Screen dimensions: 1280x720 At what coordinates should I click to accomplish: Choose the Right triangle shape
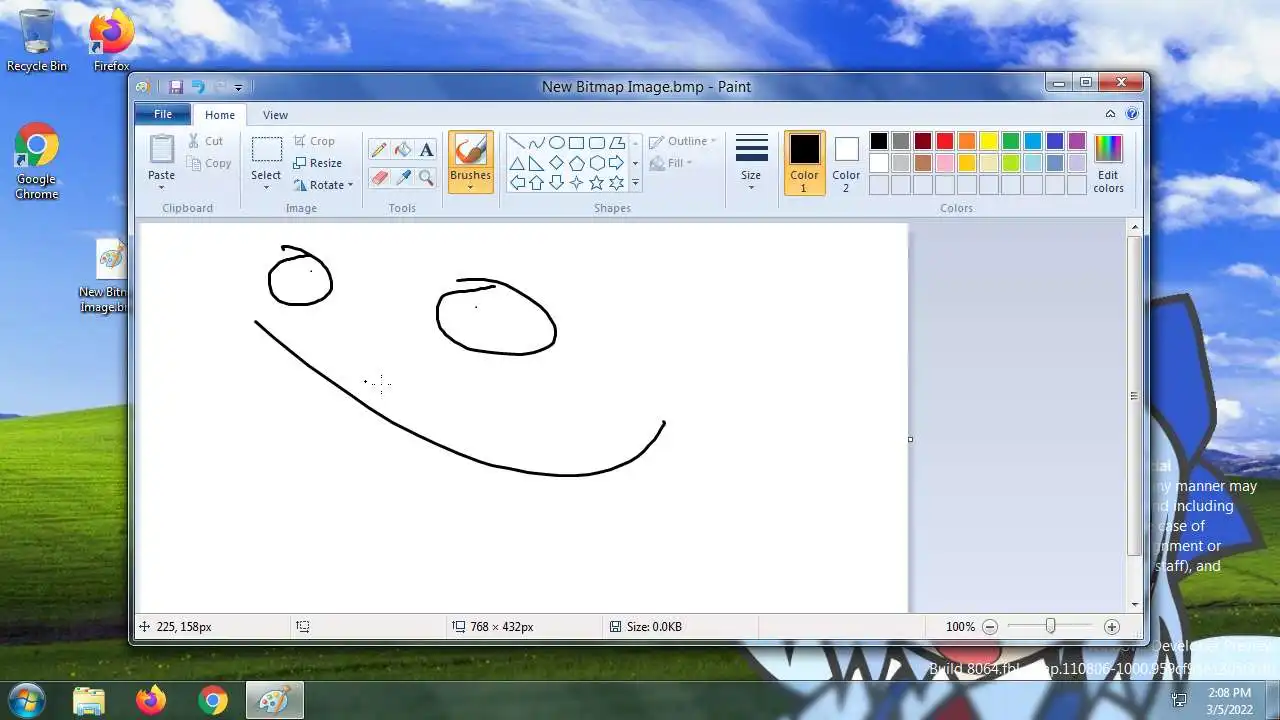click(x=537, y=163)
